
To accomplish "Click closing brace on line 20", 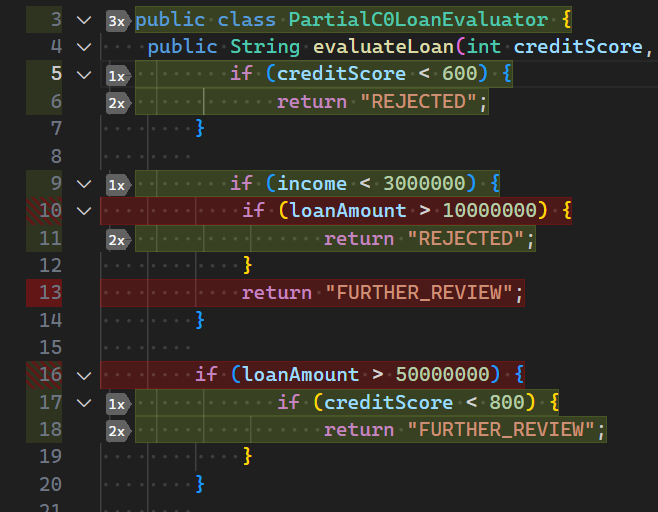I will tap(200, 484).
